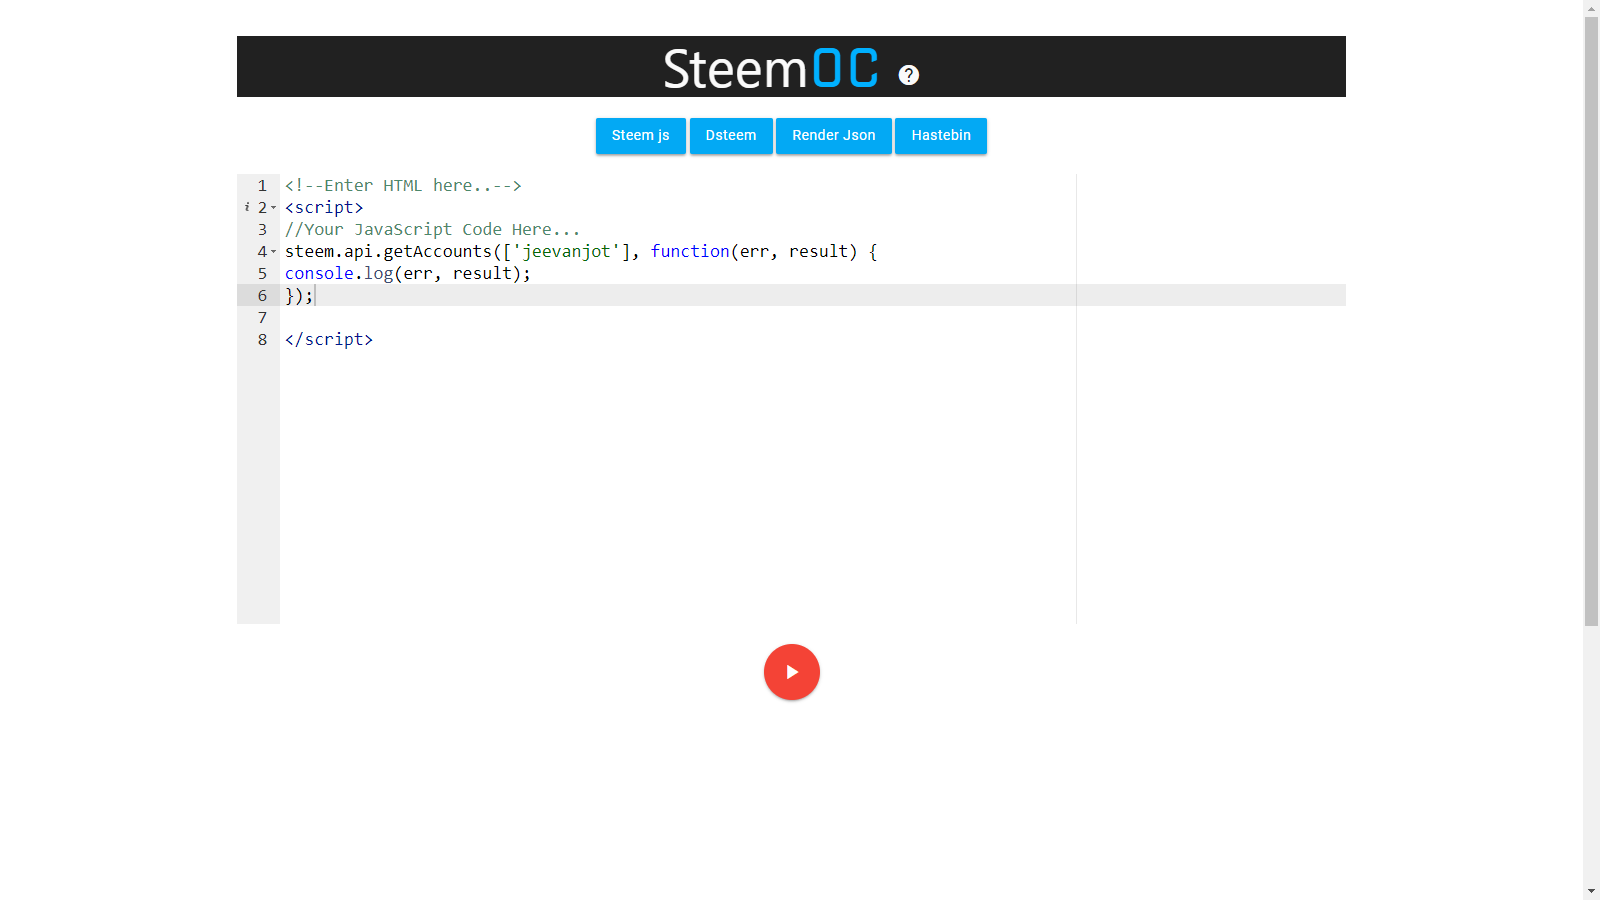Click the help question mark icon
The width and height of the screenshot is (1600, 900).
908,75
